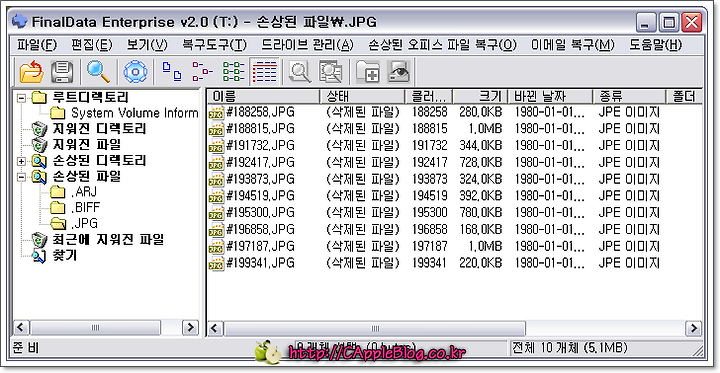Click right arrow of file list scrollbar
The image size is (720, 373).
693,329
